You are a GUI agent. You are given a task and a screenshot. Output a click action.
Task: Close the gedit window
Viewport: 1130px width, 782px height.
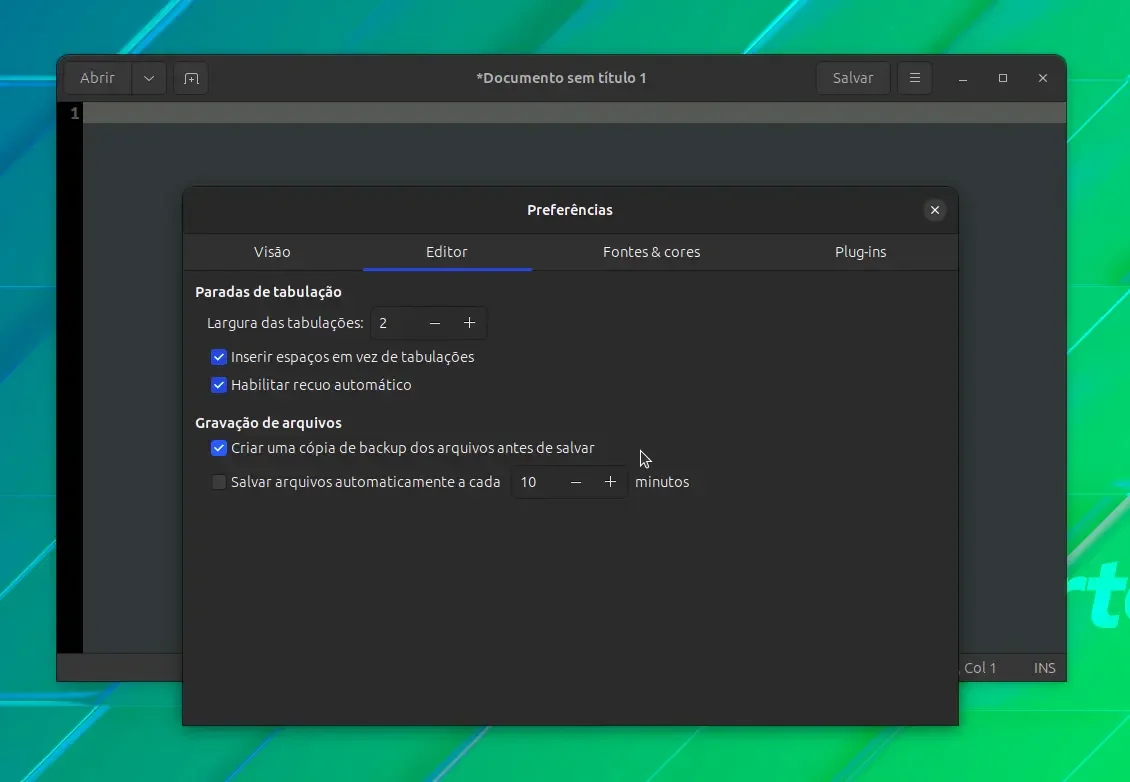tap(1043, 78)
